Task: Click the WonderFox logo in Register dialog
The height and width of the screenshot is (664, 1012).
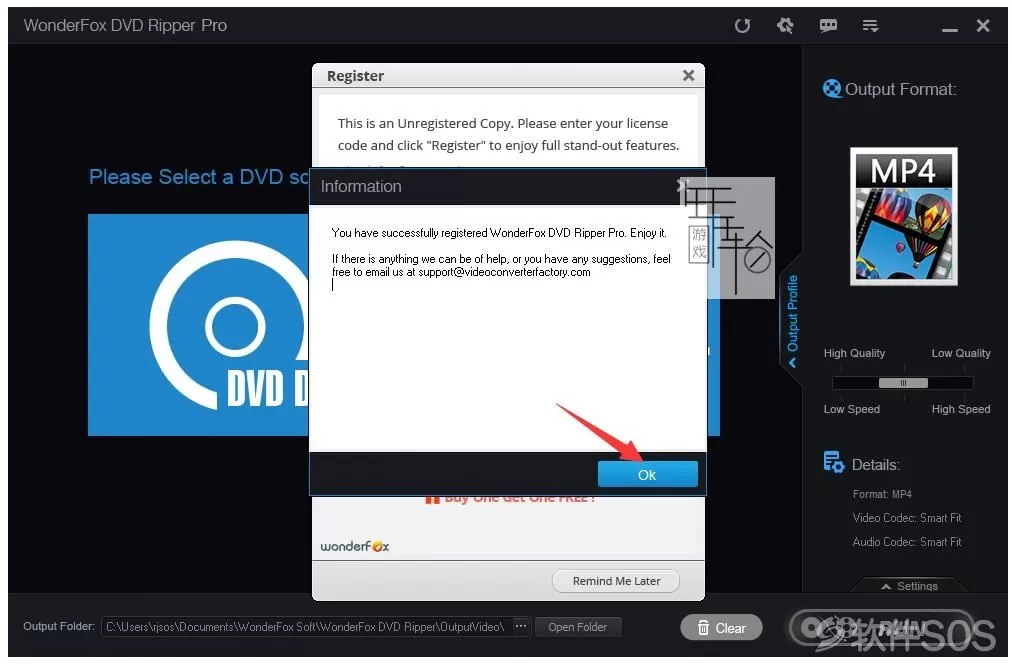Action: pos(355,546)
